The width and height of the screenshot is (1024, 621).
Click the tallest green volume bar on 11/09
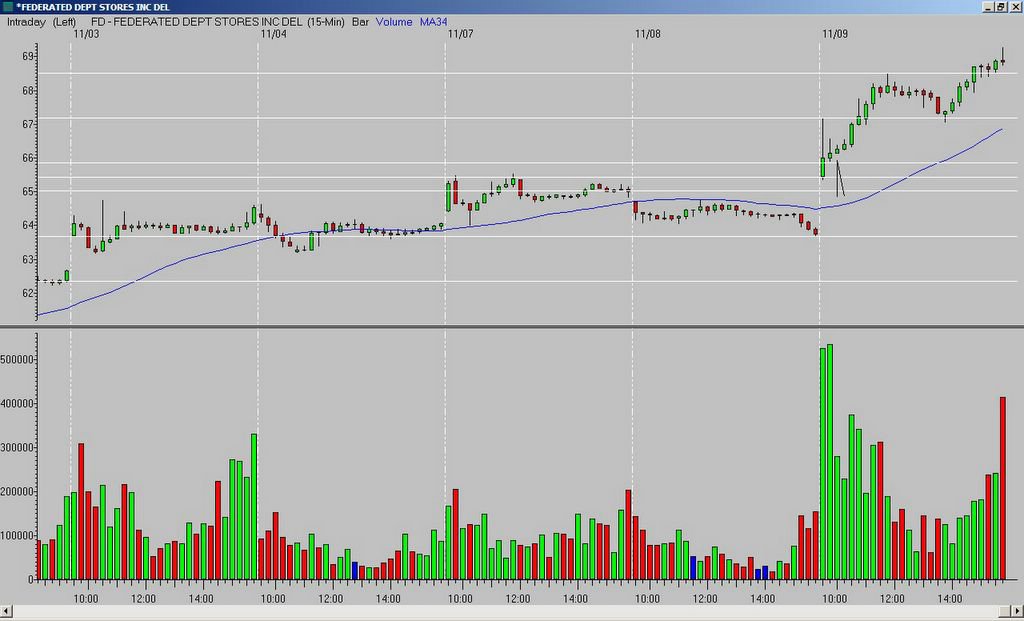point(830,462)
